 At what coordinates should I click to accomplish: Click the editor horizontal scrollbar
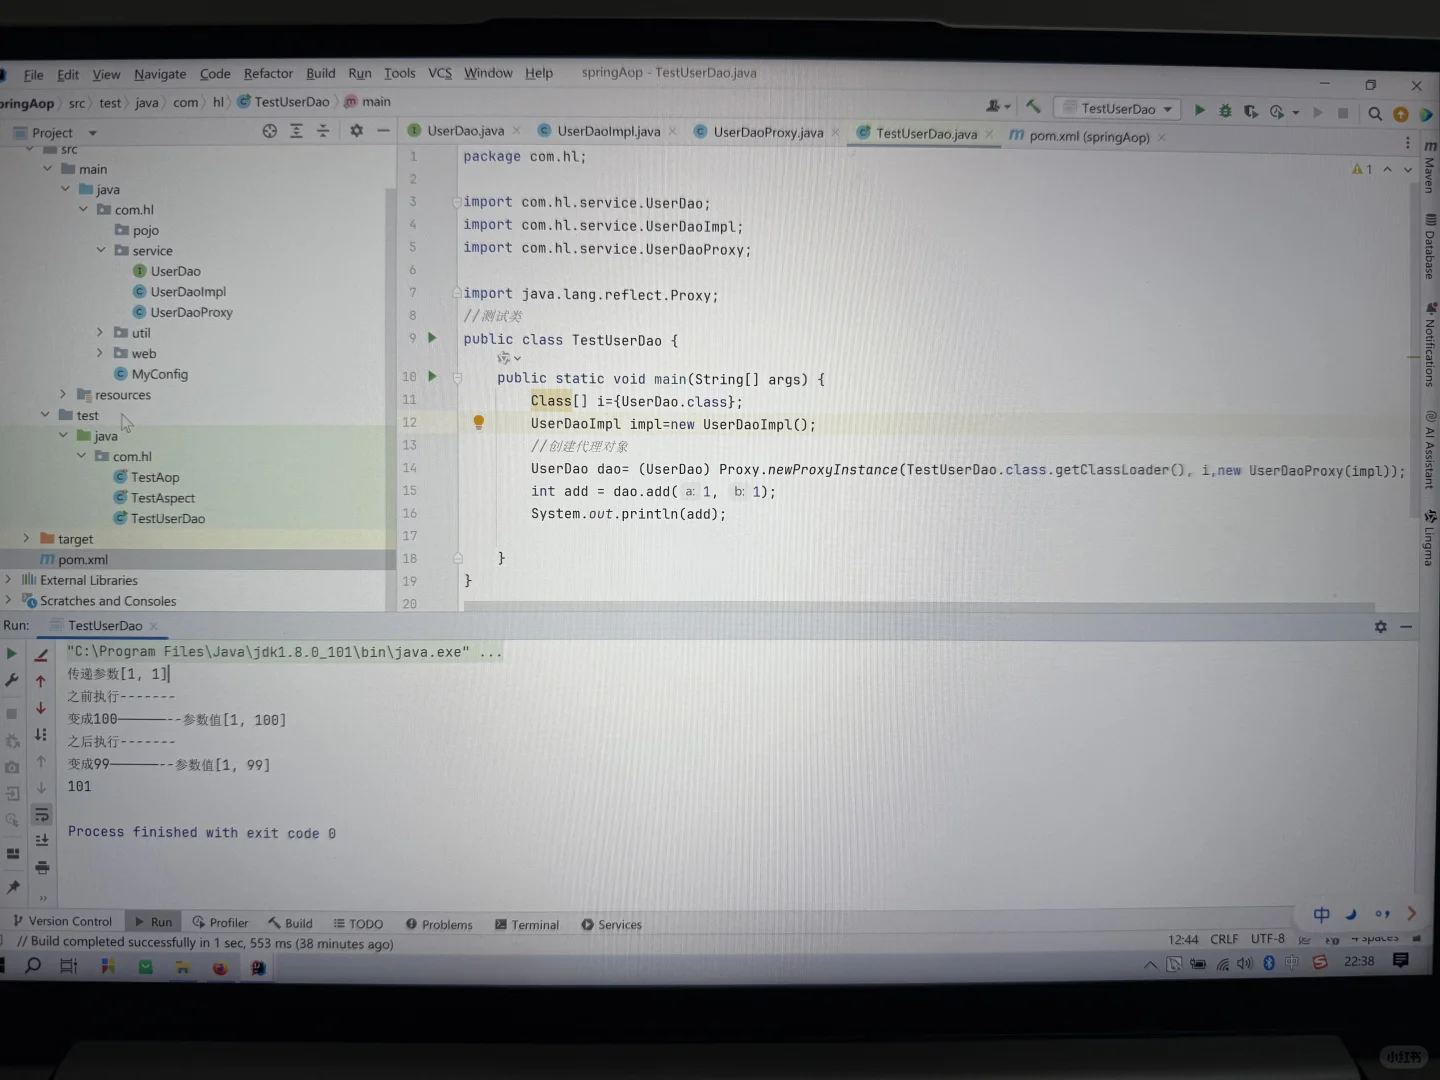[918, 607]
